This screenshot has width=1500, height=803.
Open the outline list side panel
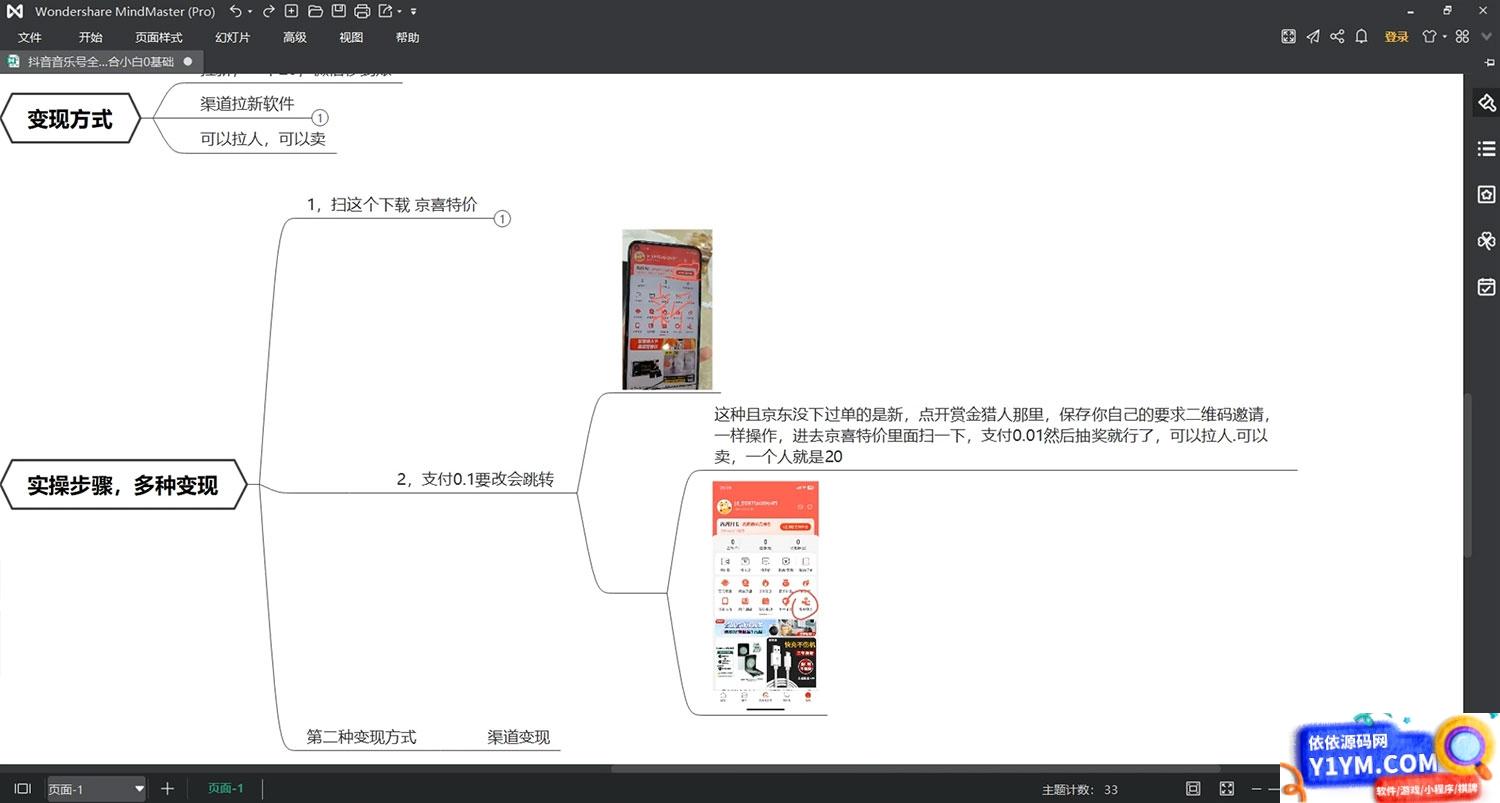pos(1486,149)
